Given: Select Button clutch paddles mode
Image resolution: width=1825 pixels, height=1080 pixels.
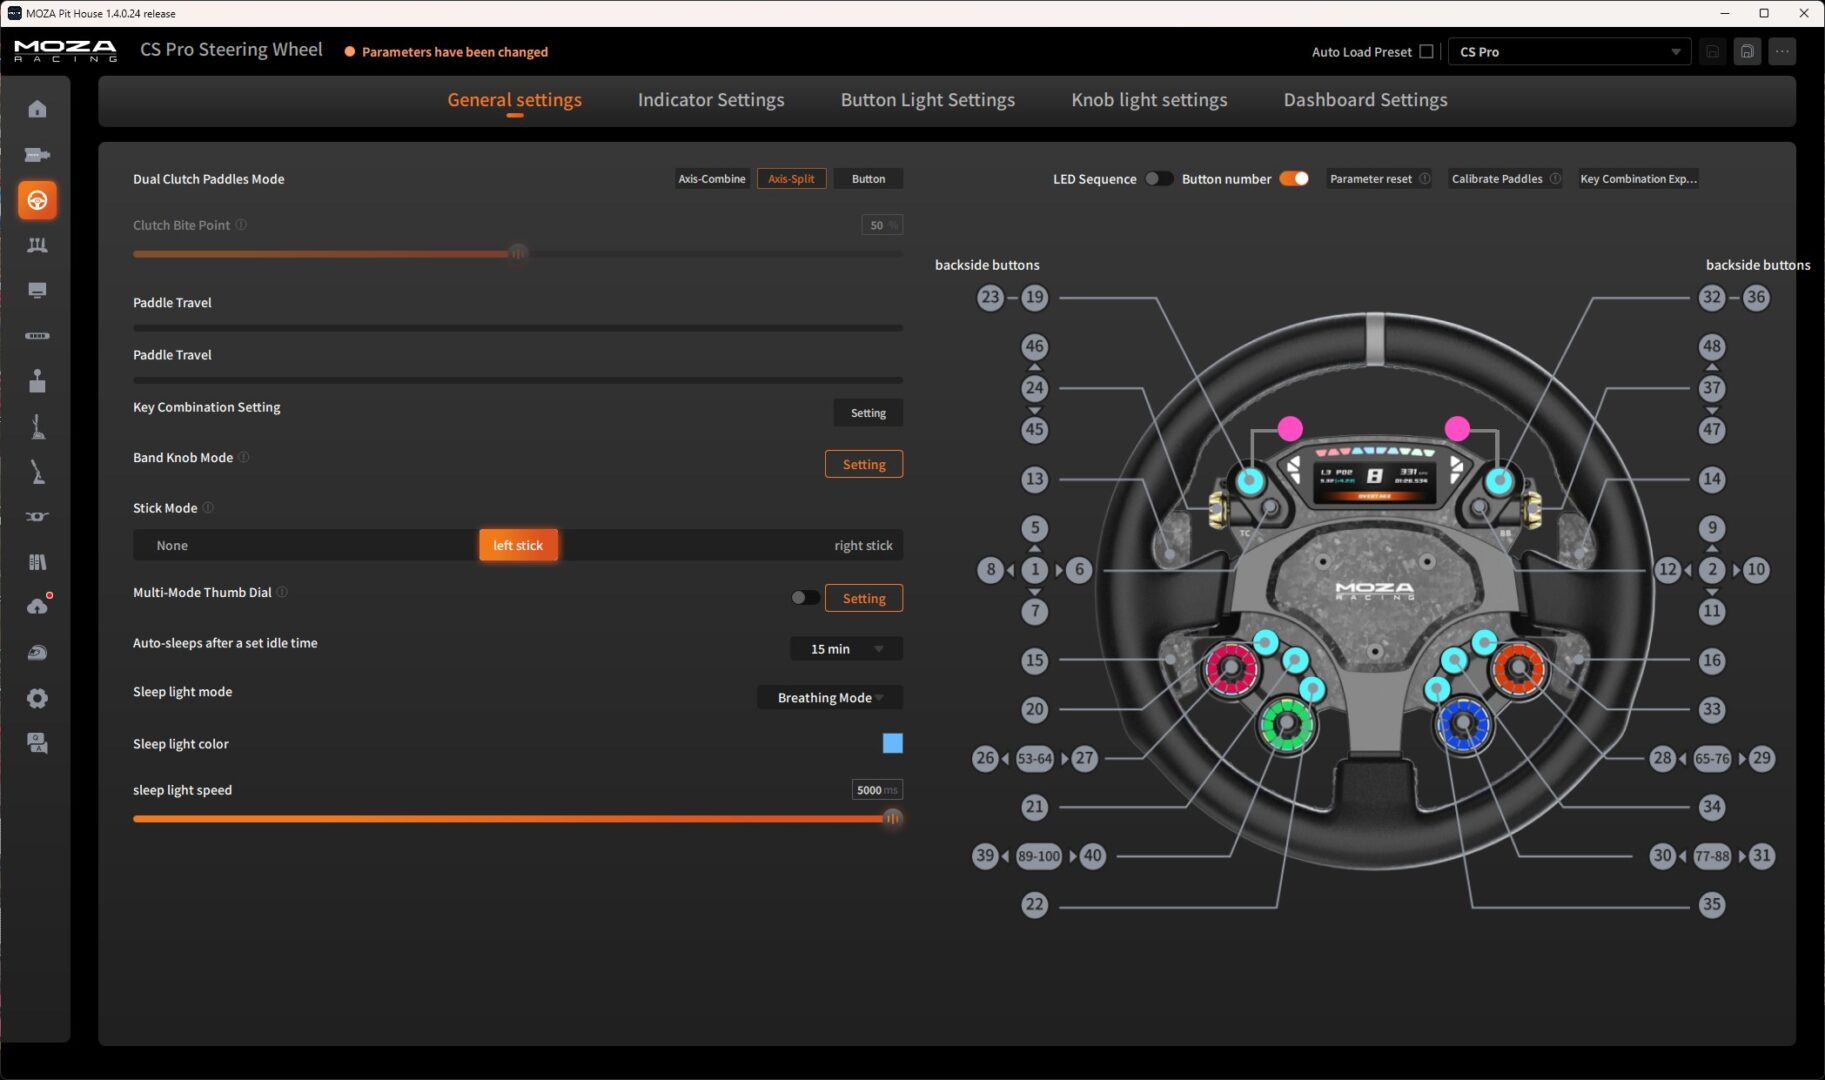Looking at the screenshot, I should [868, 179].
